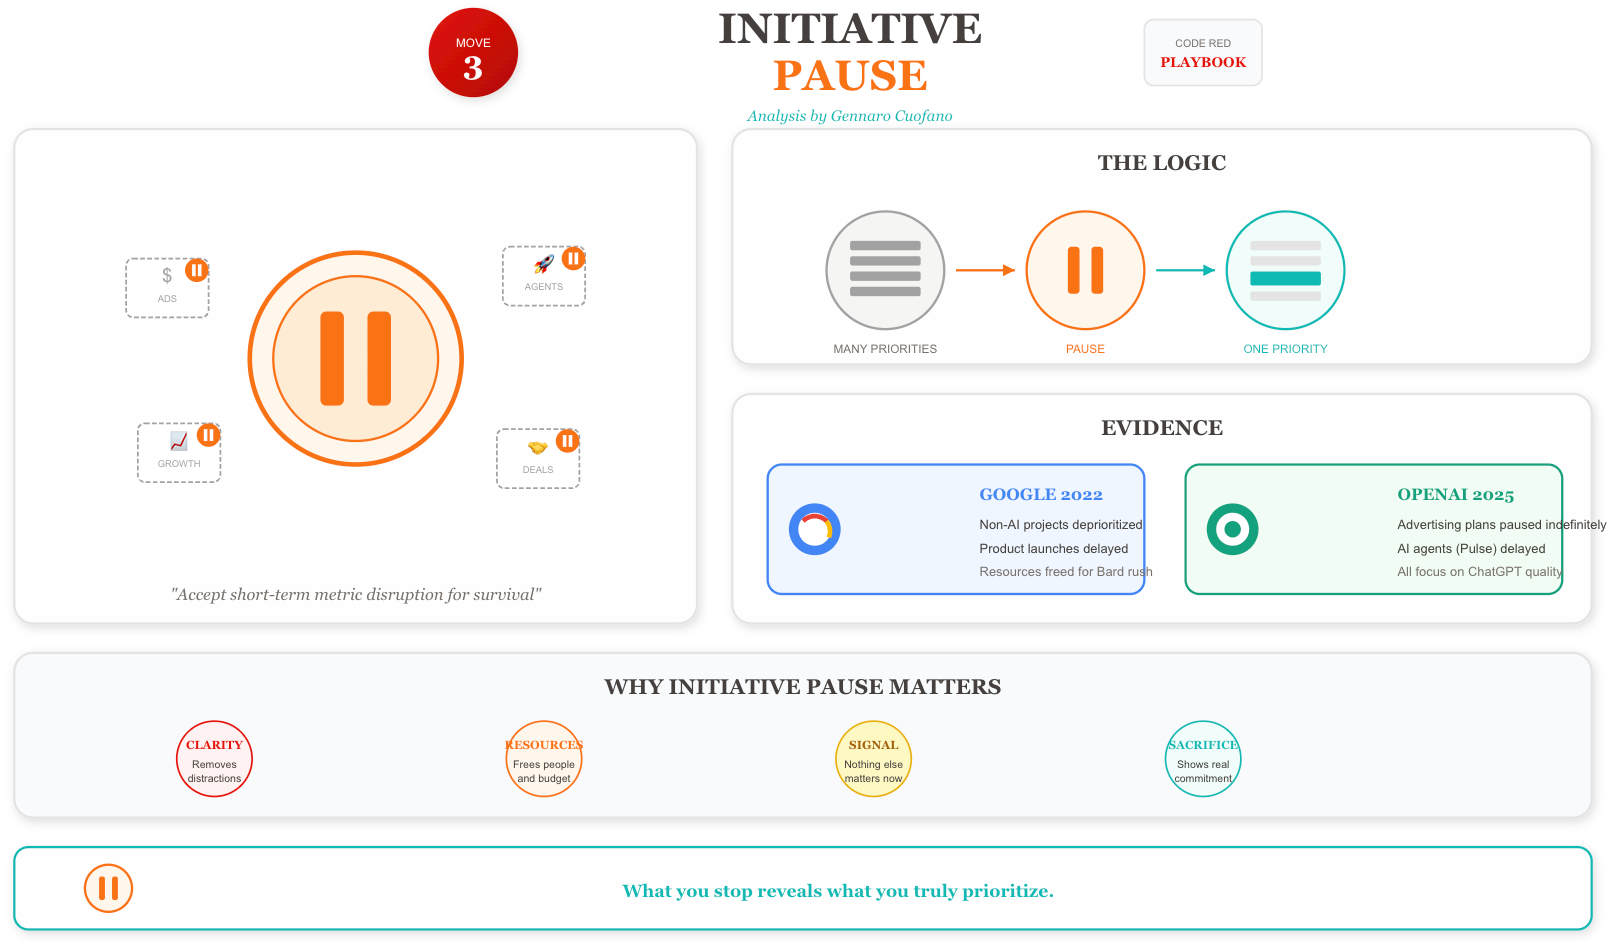Image resolution: width=1616 pixels, height=942 pixels.
Task: Click the teal One Priority circle icon
Action: click(1285, 270)
